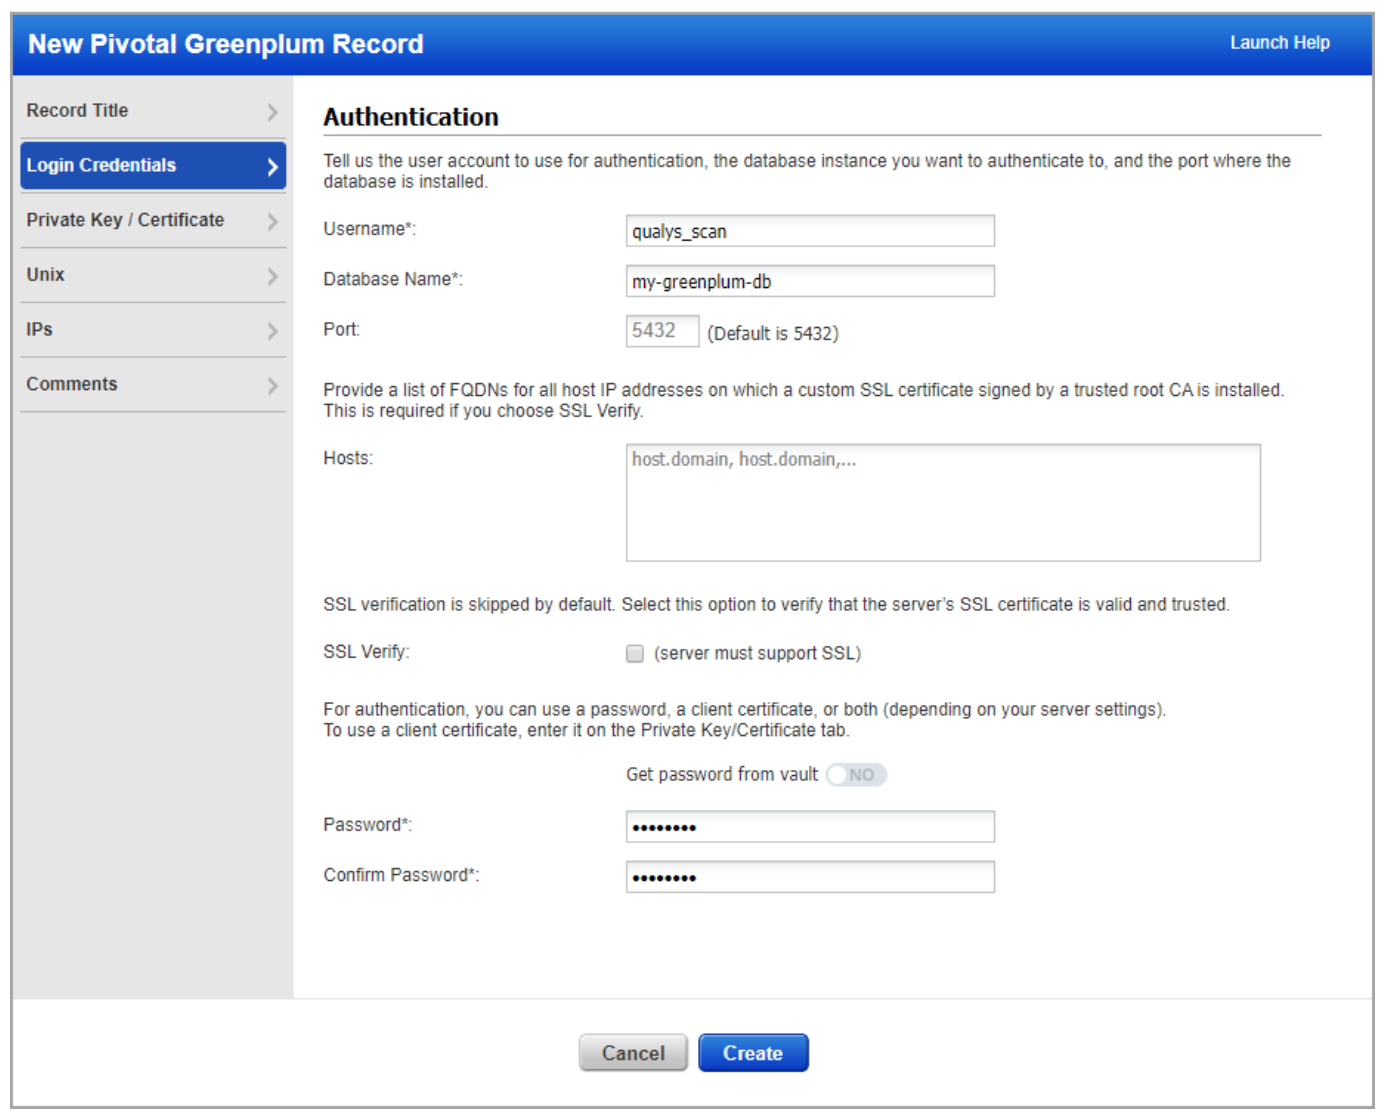Click the 'Hosts:' label
Screen dimensions: 1386x1120
pos(348,458)
